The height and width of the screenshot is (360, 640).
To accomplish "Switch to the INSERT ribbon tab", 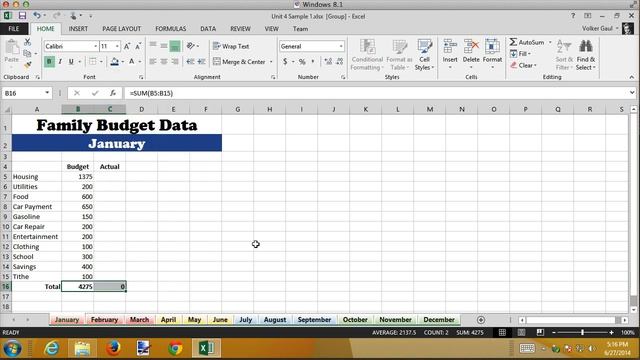I will click(x=78, y=29).
